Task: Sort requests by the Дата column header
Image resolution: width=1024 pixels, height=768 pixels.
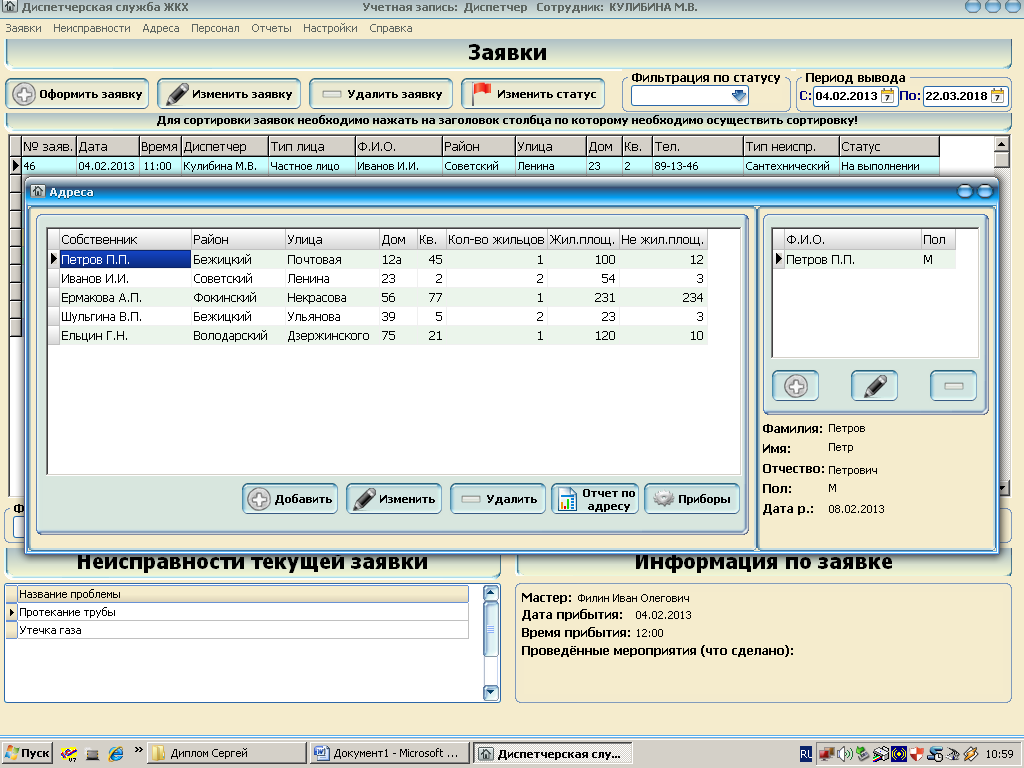Action: pyautogui.click(x=108, y=146)
